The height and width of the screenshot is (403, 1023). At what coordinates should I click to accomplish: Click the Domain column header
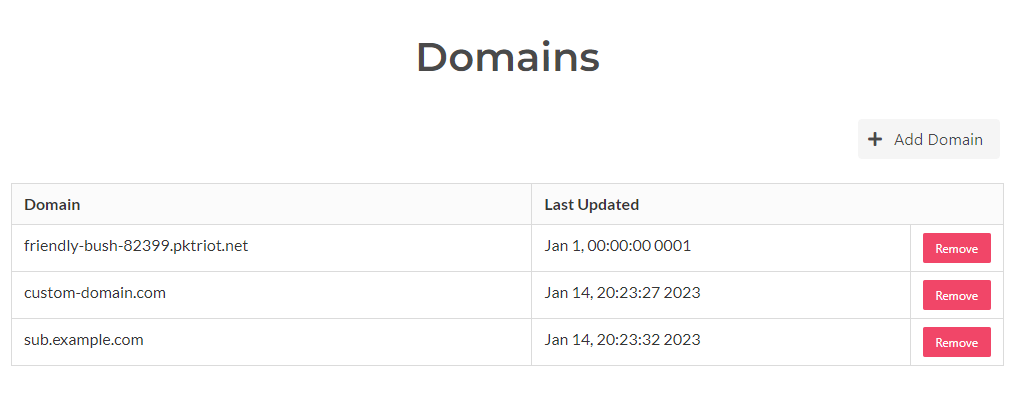click(52, 205)
